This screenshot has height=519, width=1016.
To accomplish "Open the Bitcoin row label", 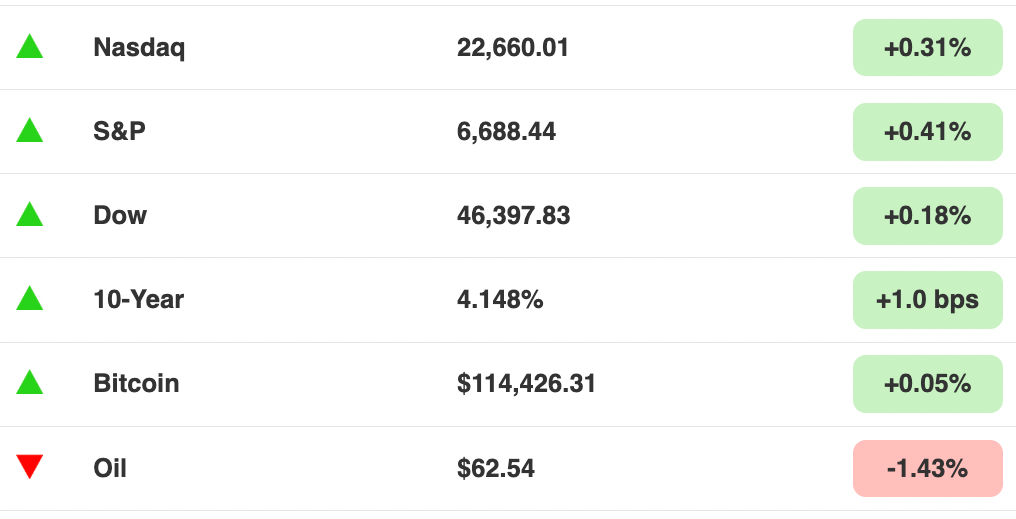I will pyautogui.click(x=136, y=384).
